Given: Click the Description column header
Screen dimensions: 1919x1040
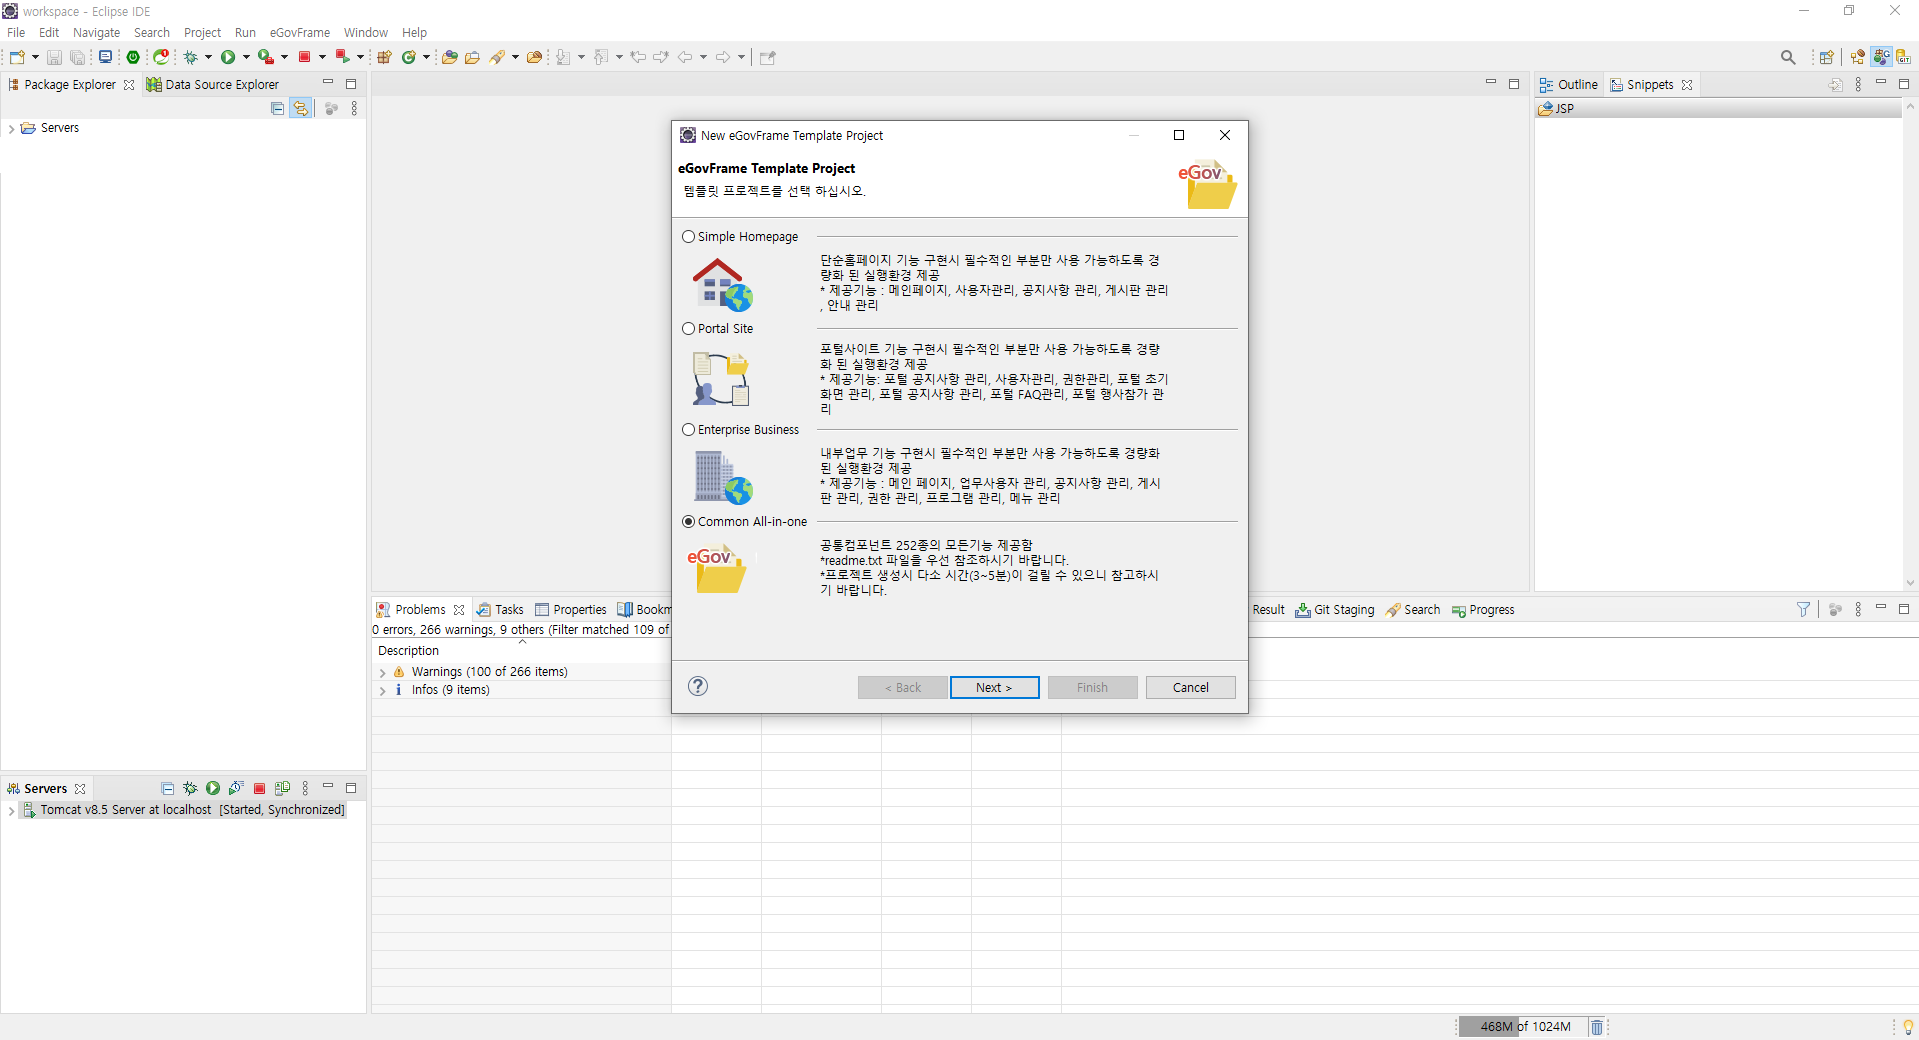Looking at the screenshot, I should click(521, 651).
